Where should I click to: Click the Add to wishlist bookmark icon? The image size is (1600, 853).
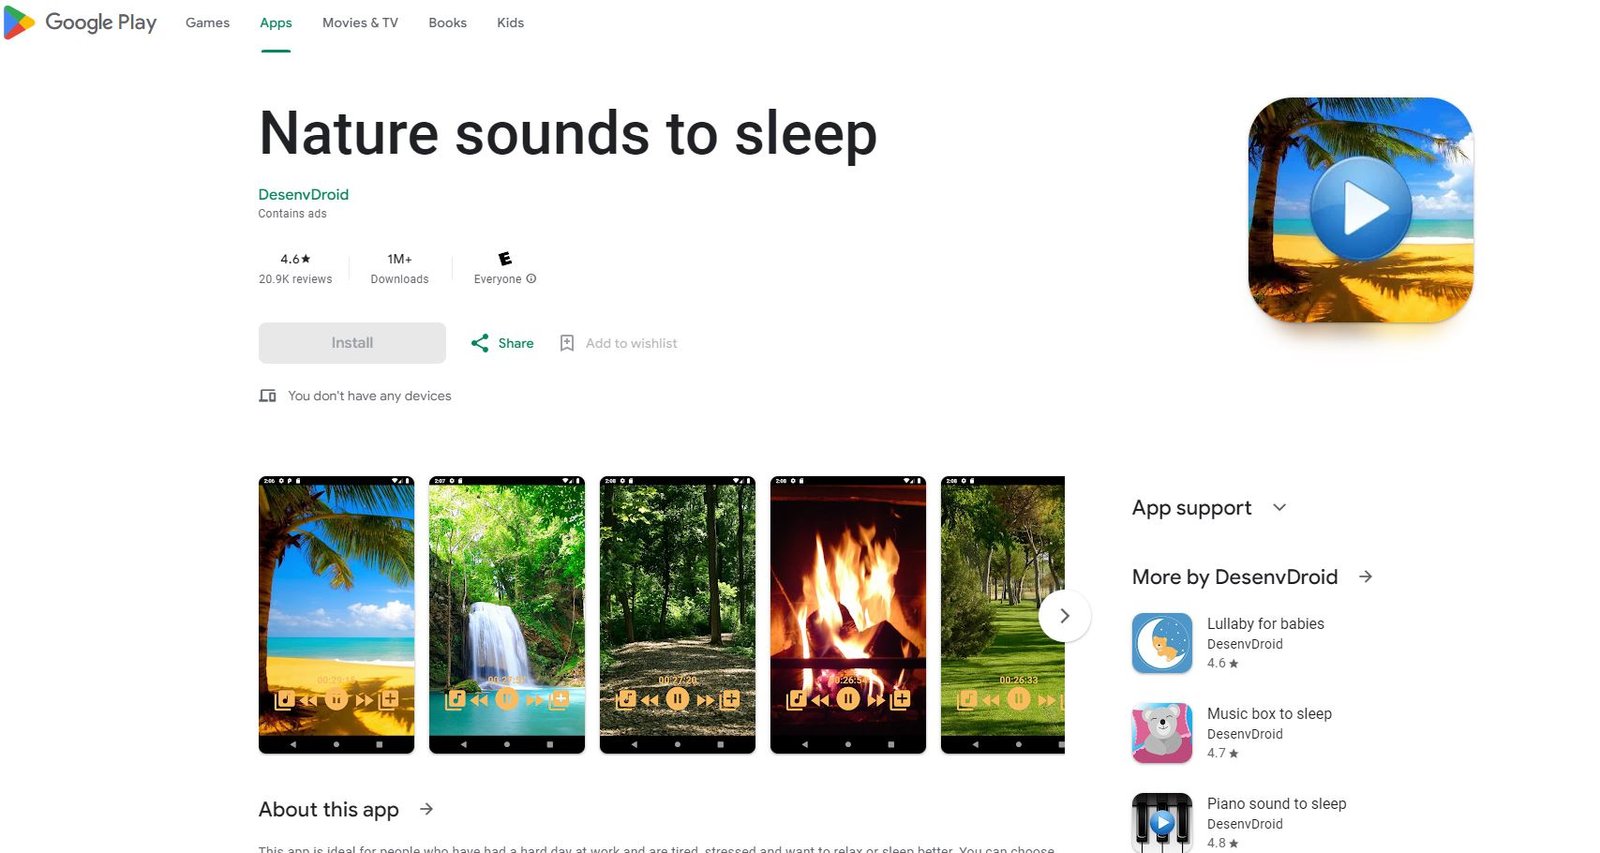pyautogui.click(x=567, y=343)
